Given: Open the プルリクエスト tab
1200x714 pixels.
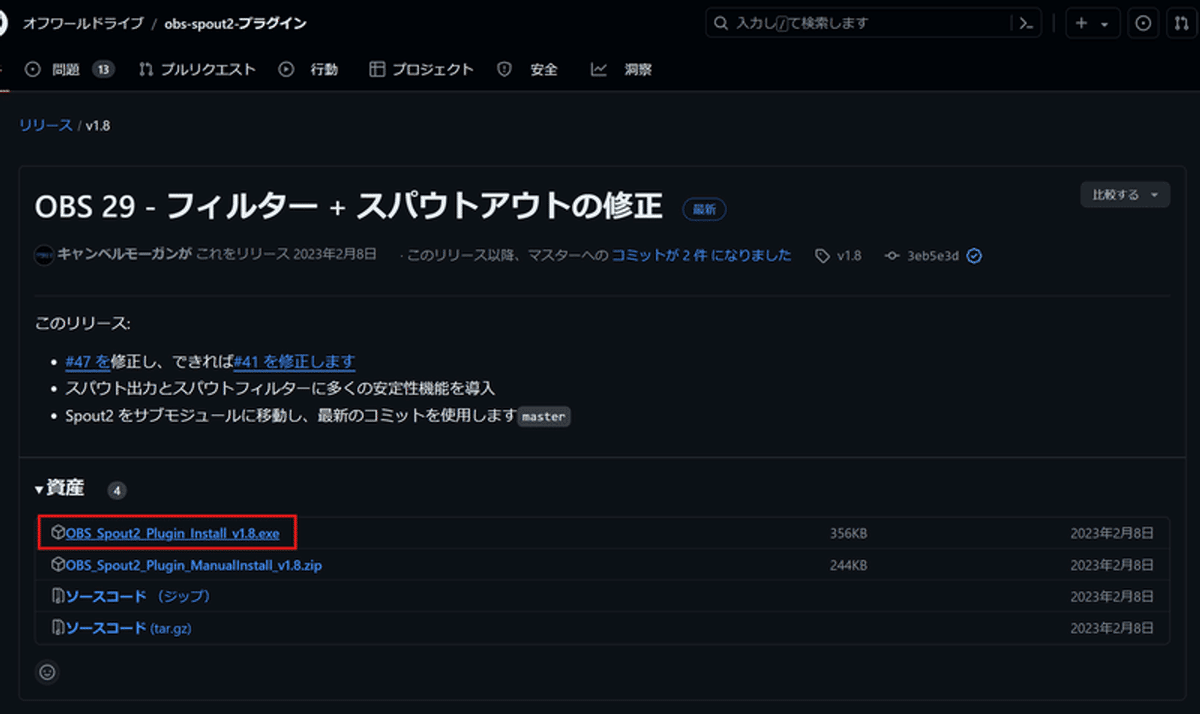Looking at the screenshot, I should 197,69.
